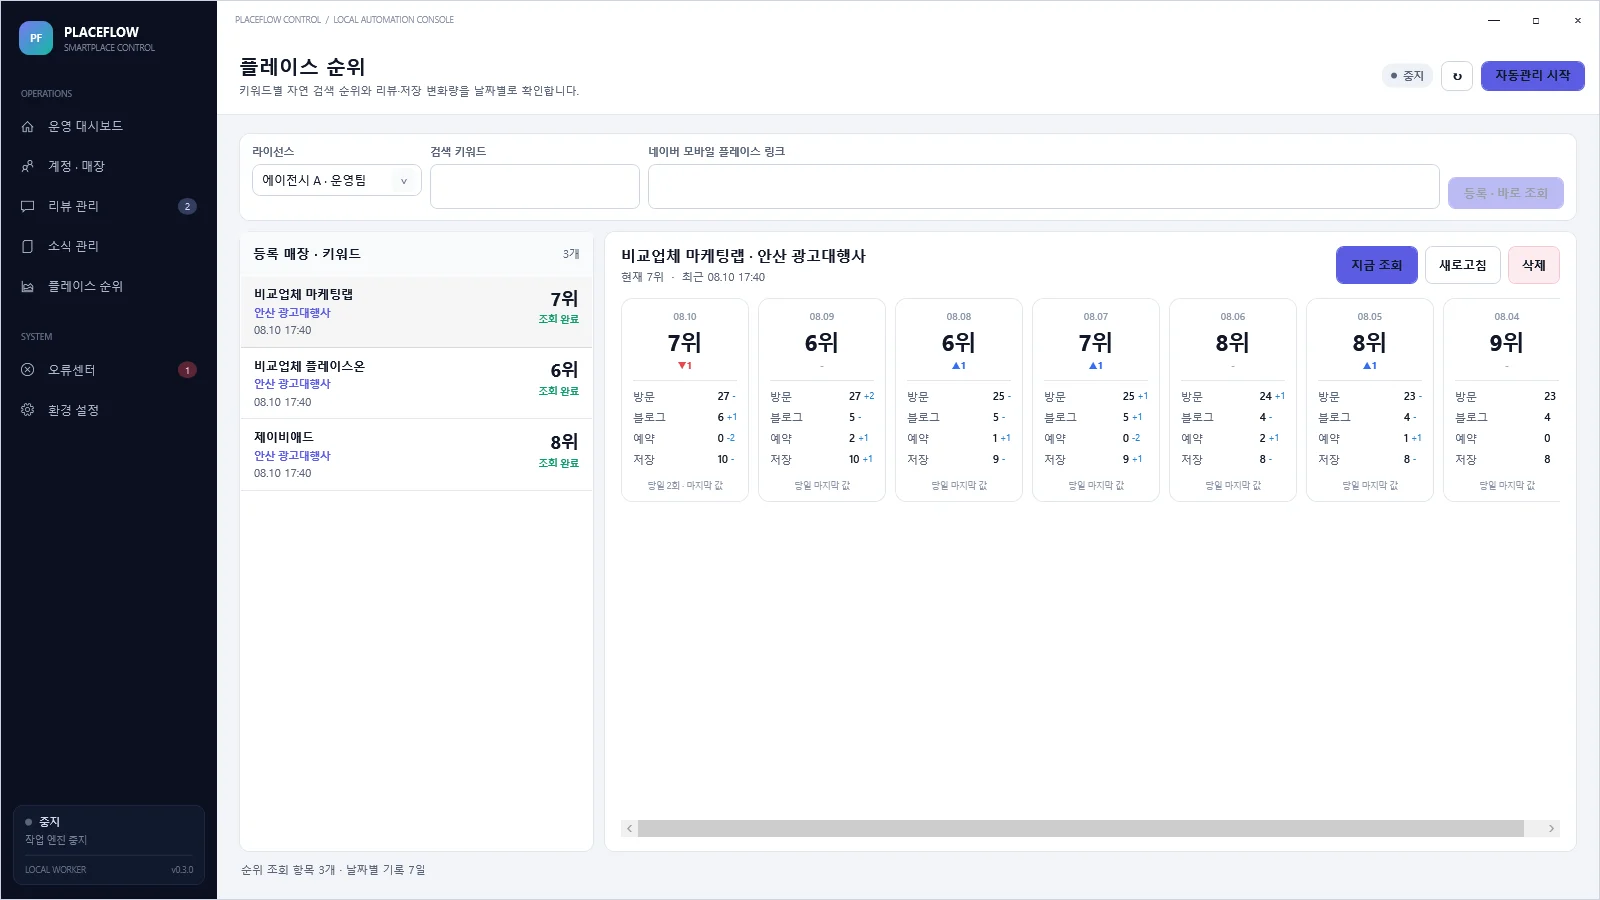Click the 오류센터 error circle icon
This screenshot has width=1600, height=900.
28,370
